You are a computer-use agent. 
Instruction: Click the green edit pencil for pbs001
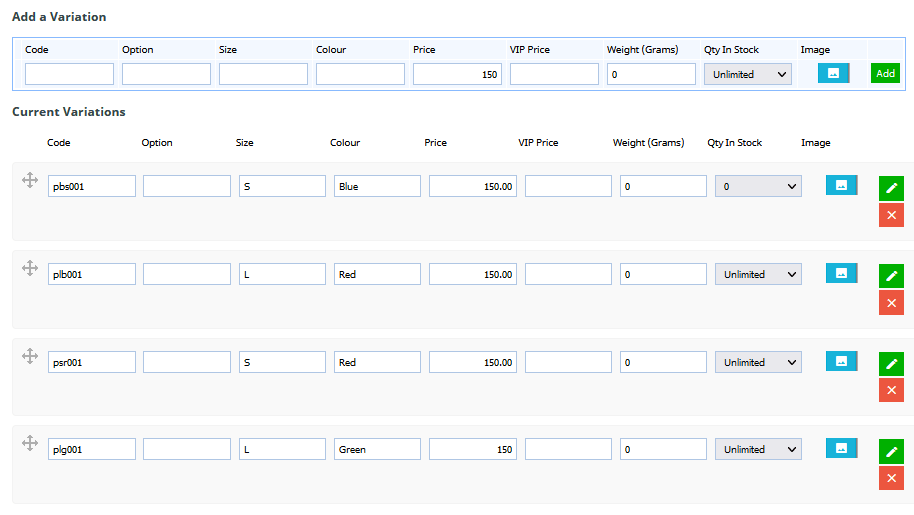coord(891,188)
